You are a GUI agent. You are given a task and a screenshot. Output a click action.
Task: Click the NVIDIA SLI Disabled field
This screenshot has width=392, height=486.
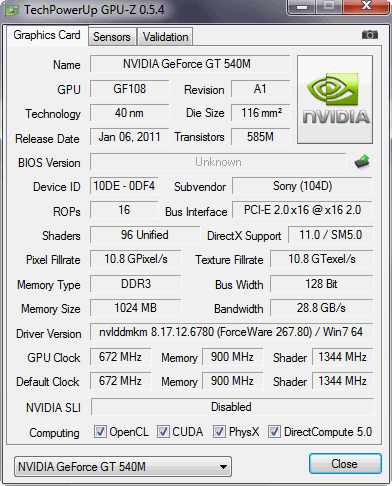(x=232, y=407)
